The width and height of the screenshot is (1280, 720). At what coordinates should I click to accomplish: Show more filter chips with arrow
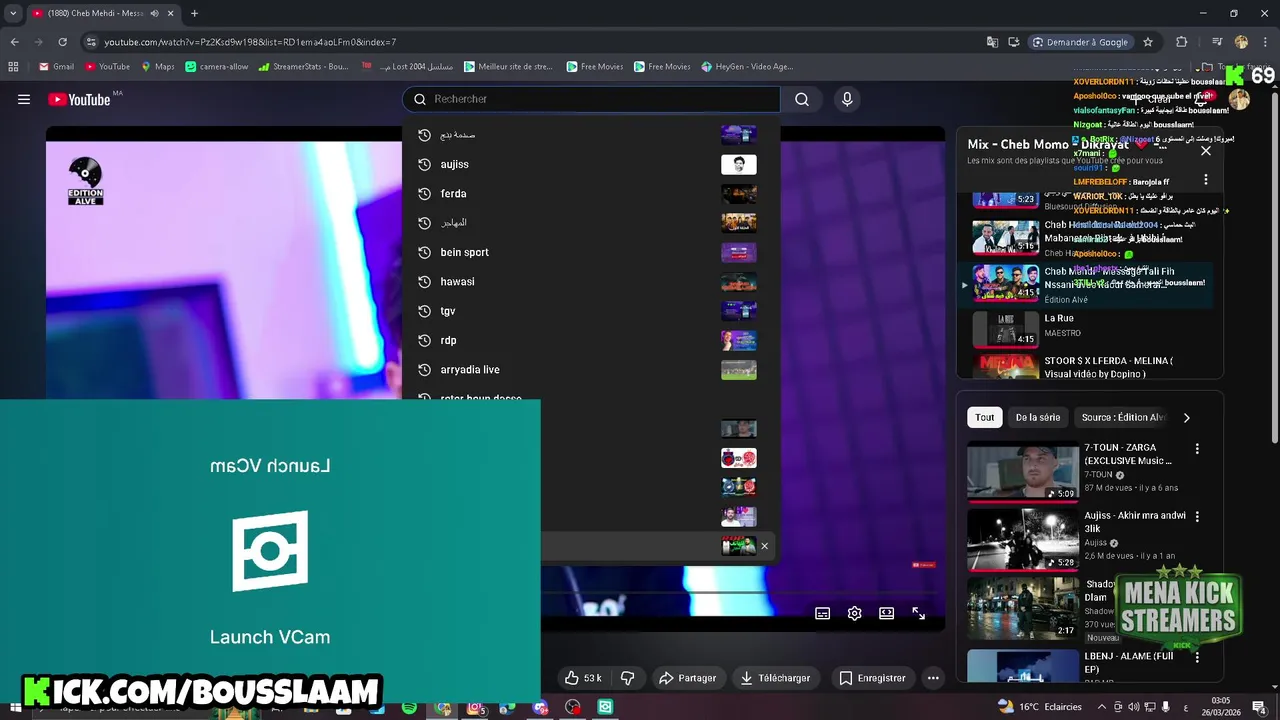[x=1187, y=418]
